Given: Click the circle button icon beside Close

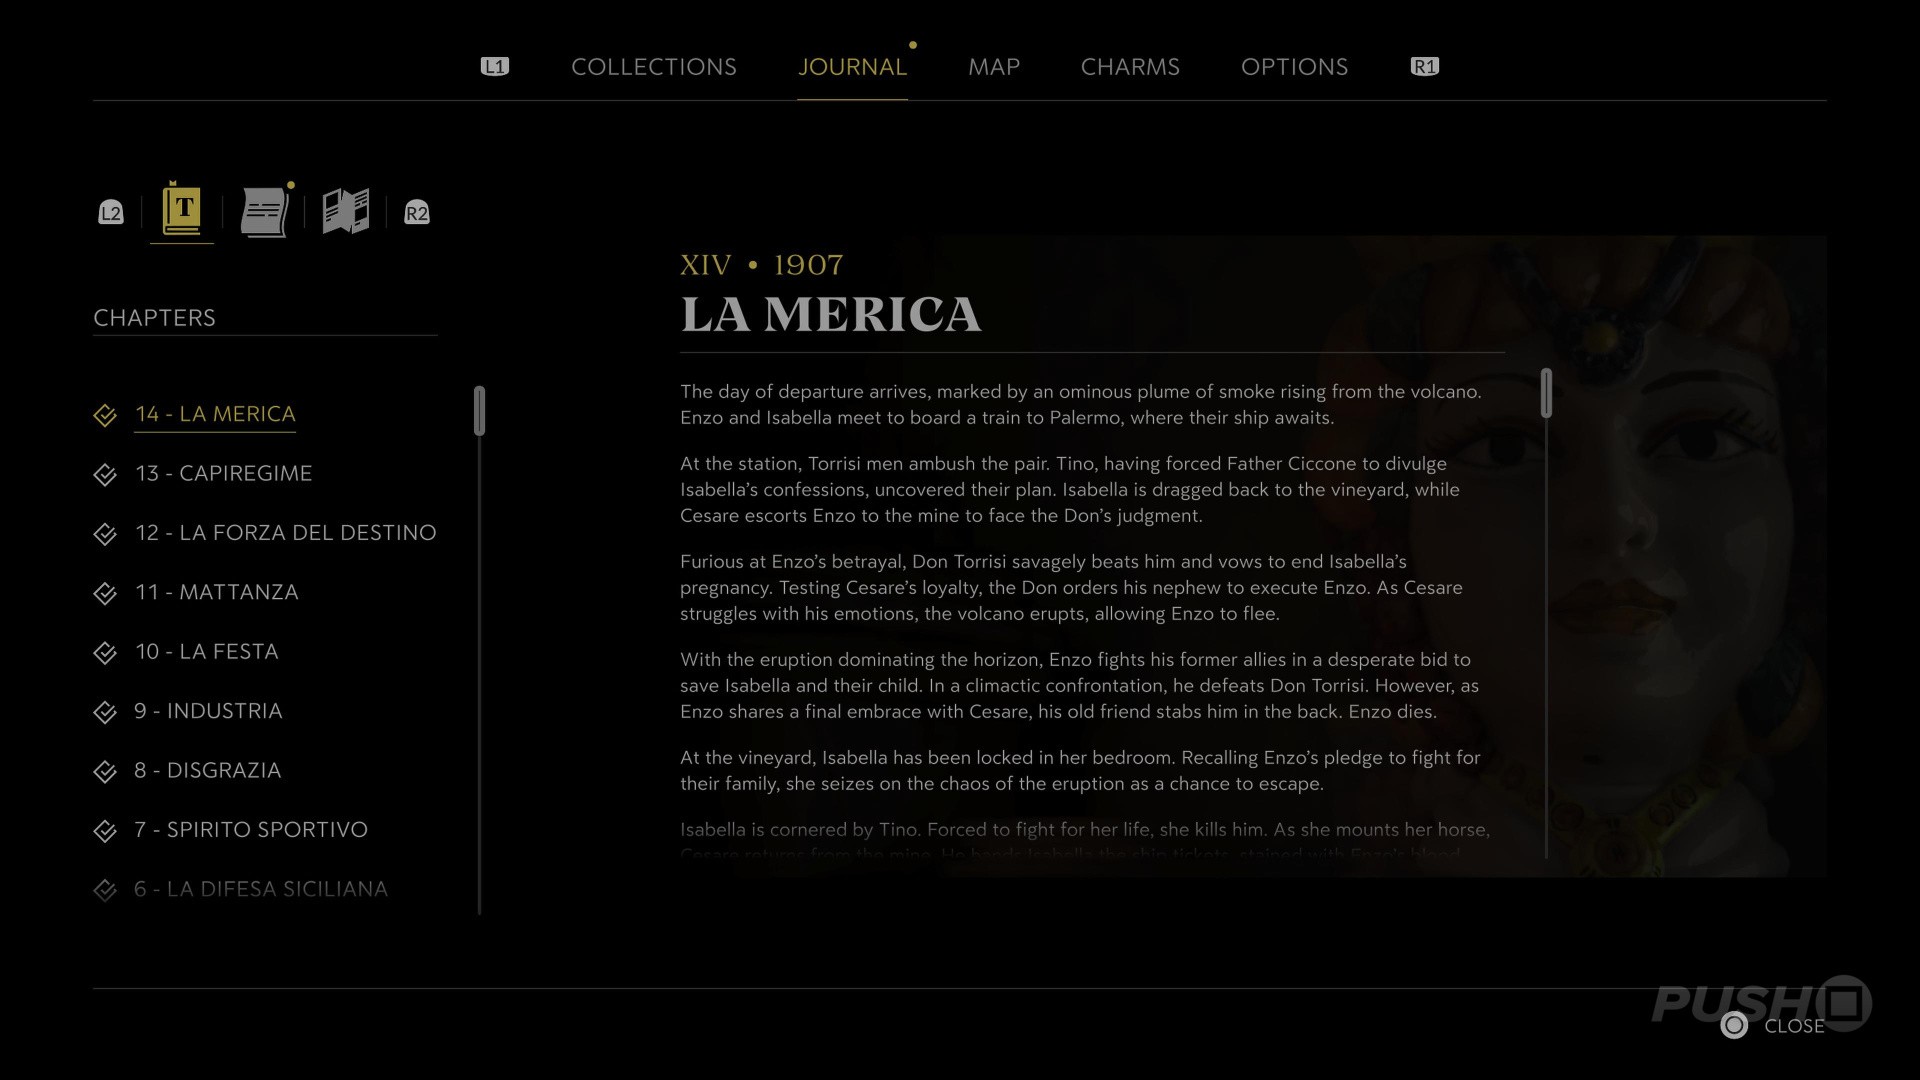Looking at the screenshot, I should [x=1734, y=1025].
